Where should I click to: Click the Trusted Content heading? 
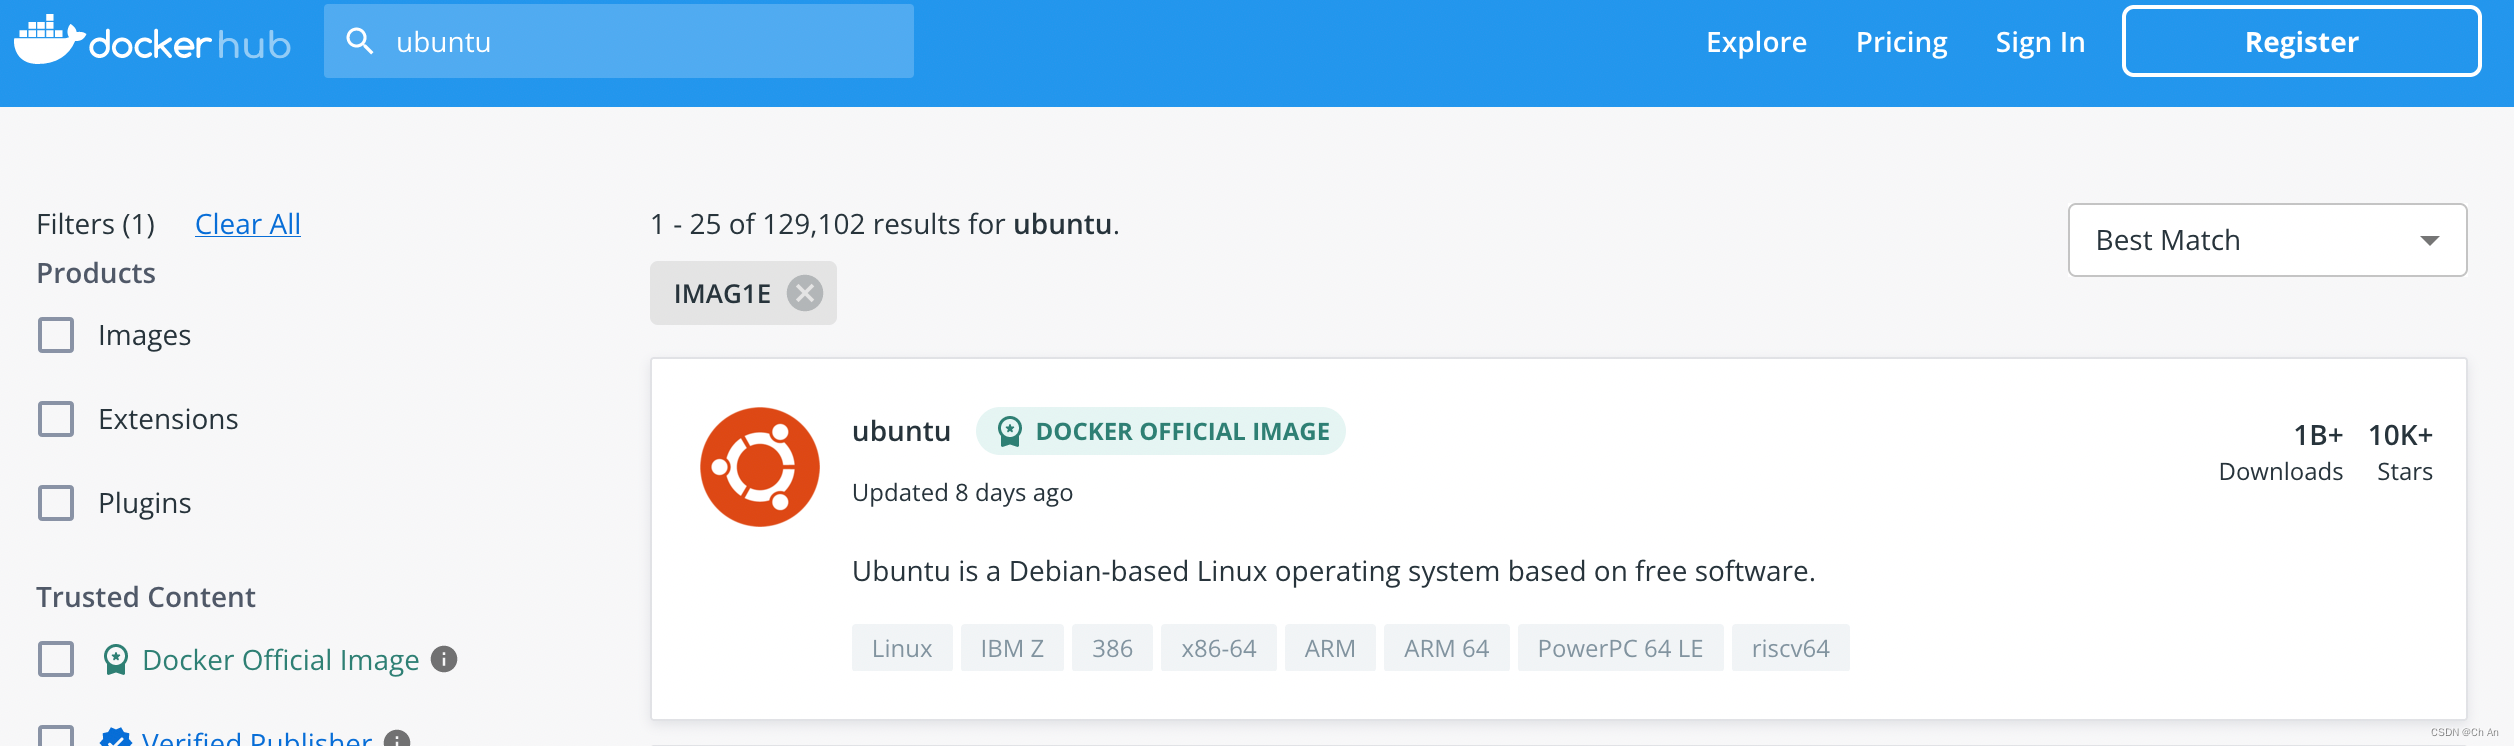tap(146, 597)
